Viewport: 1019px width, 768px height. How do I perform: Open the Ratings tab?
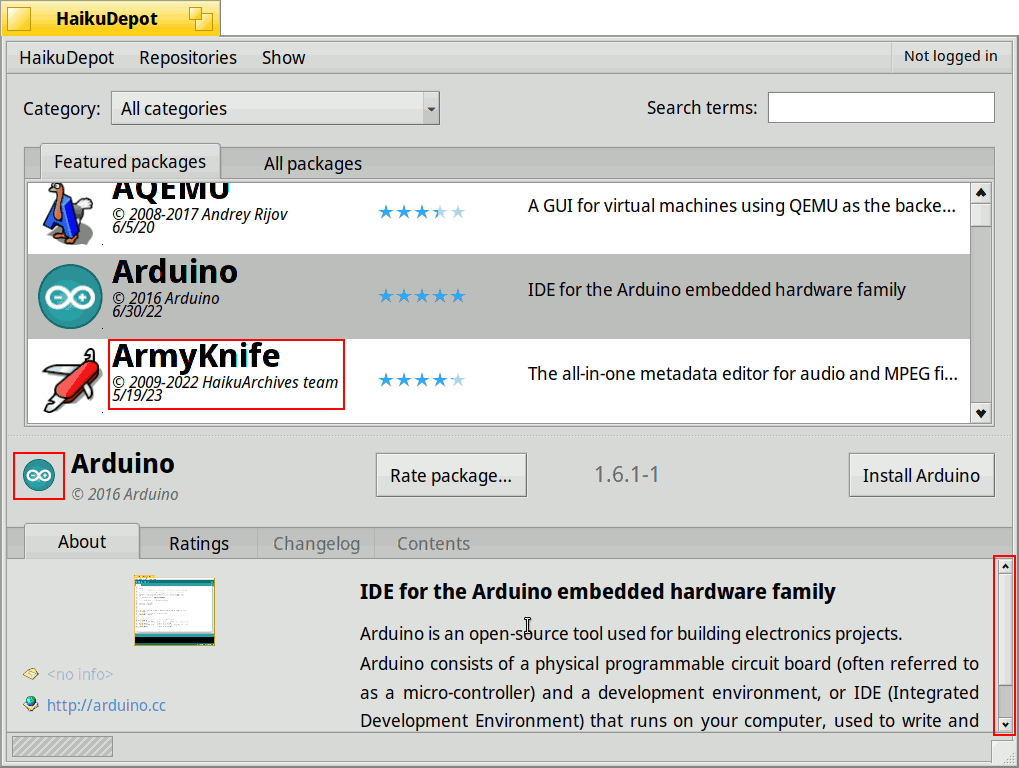click(x=199, y=544)
